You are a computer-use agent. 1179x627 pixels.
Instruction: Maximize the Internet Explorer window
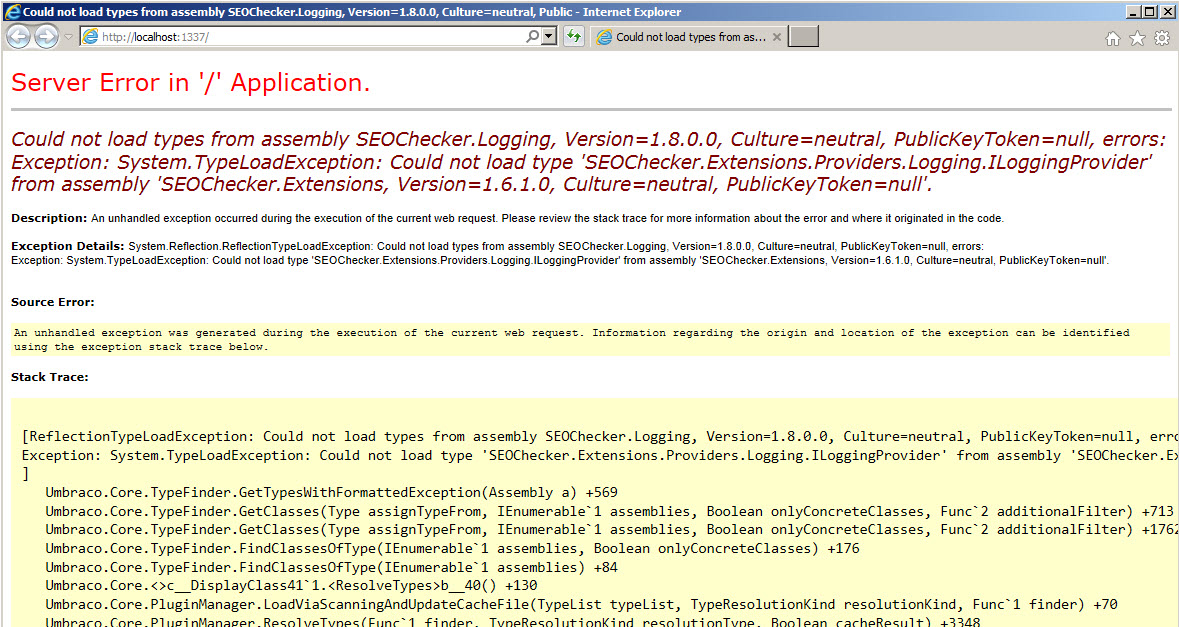pos(1150,12)
